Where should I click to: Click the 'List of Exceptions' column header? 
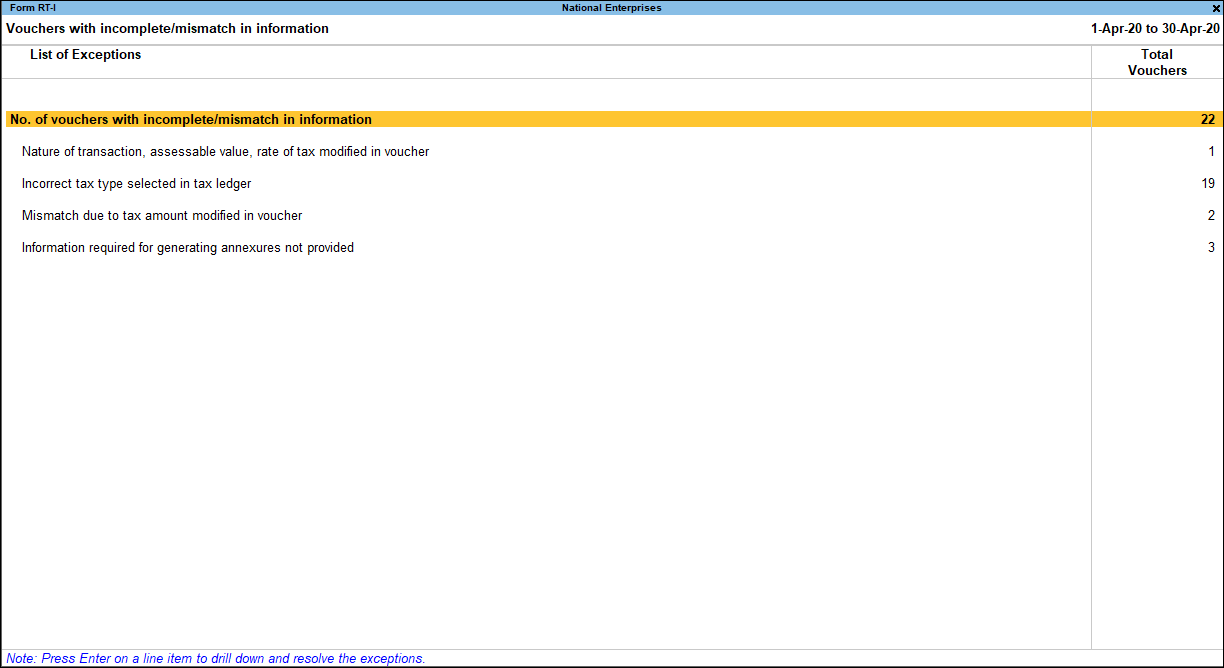pyautogui.click(x=85, y=55)
